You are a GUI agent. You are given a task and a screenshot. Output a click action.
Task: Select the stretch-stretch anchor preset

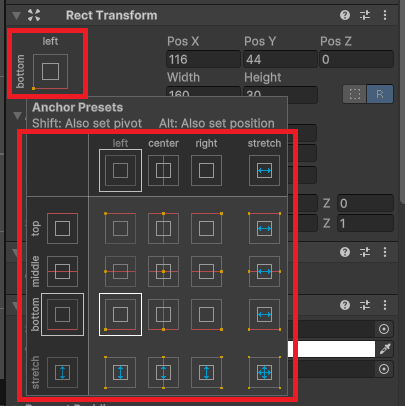pyautogui.click(x=264, y=372)
